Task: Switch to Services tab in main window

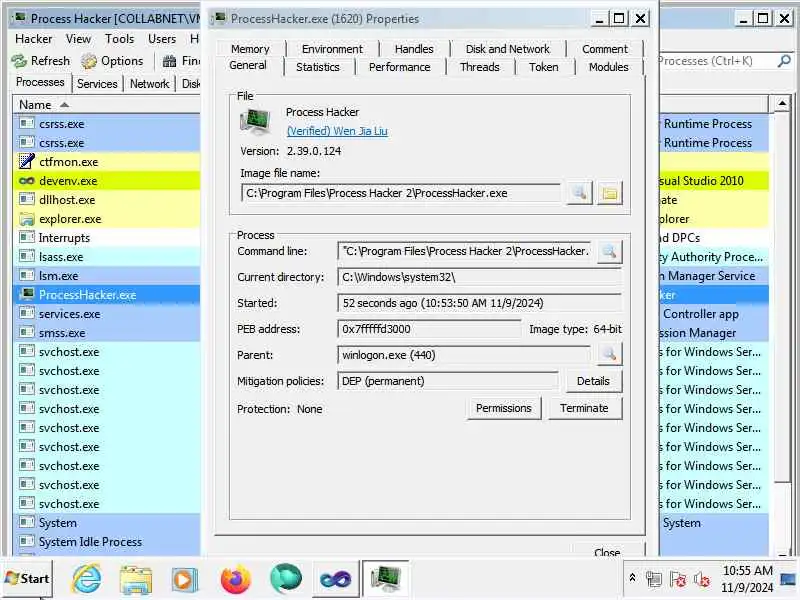Action: (x=97, y=84)
